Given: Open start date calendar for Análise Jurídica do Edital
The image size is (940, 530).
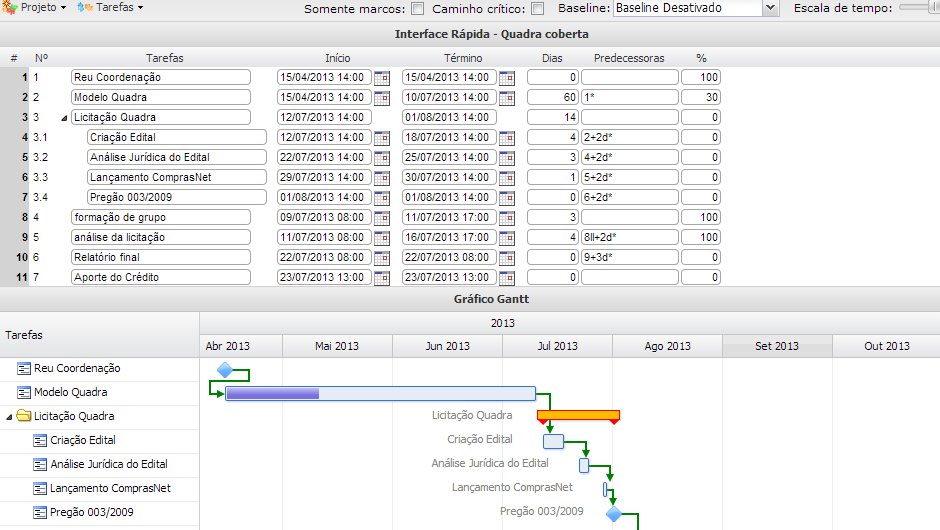Looking at the screenshot, I should (382, 157).
